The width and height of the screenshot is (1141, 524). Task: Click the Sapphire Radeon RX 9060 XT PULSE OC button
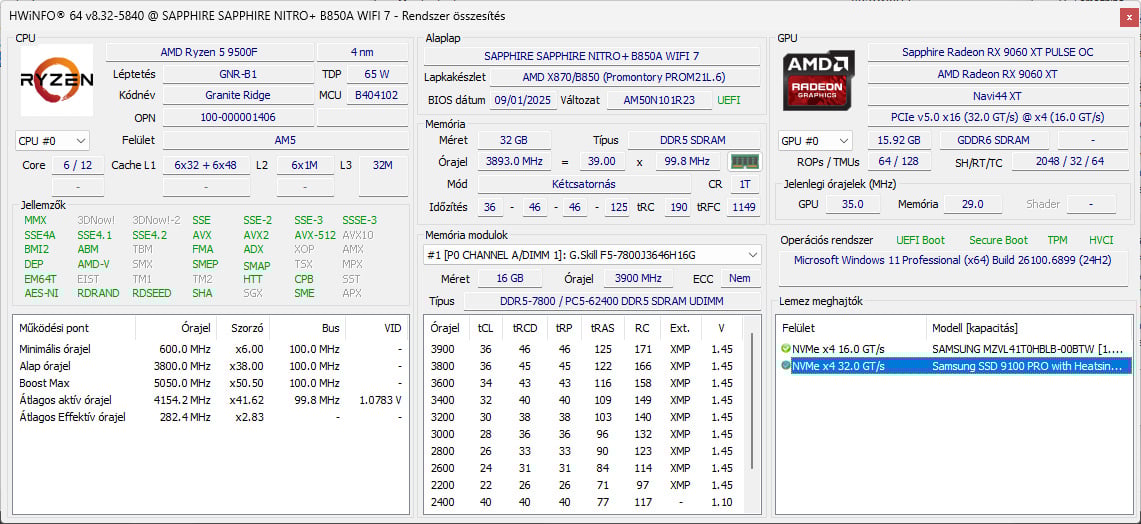997,52
